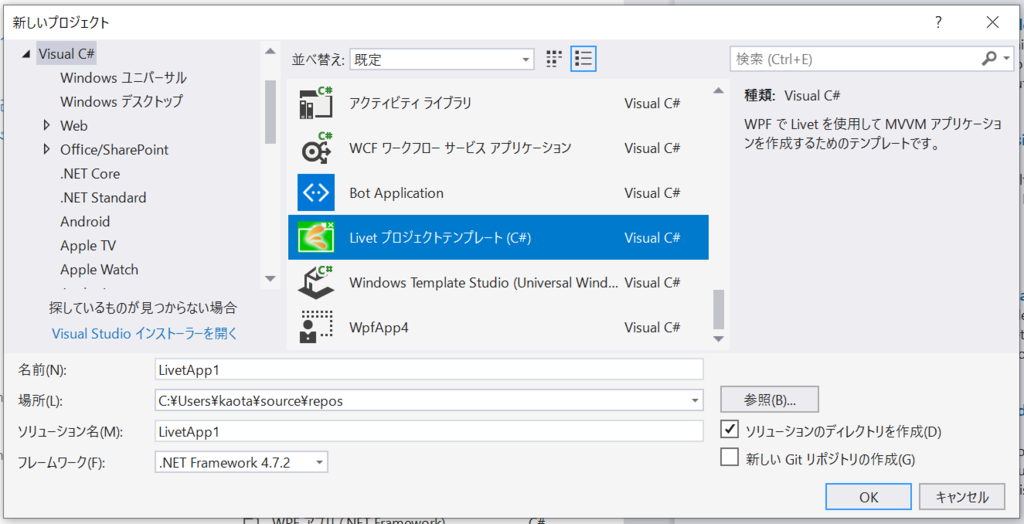Select Windows デスクトップ category
This screenshot has width=1024, height=524.
click(121, 101)
